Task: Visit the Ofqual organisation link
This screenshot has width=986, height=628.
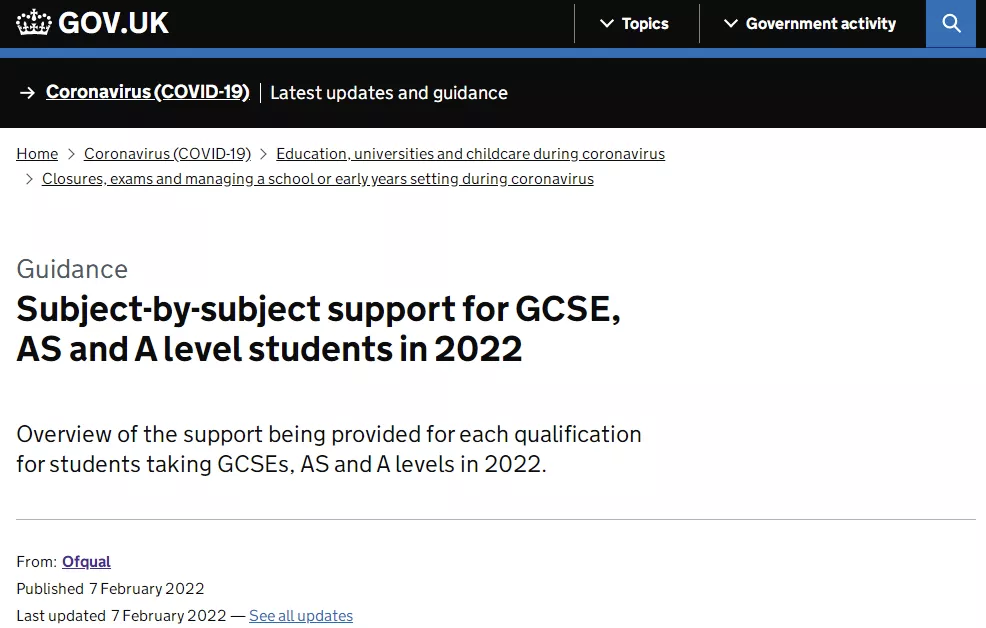Action: [86, 561]
